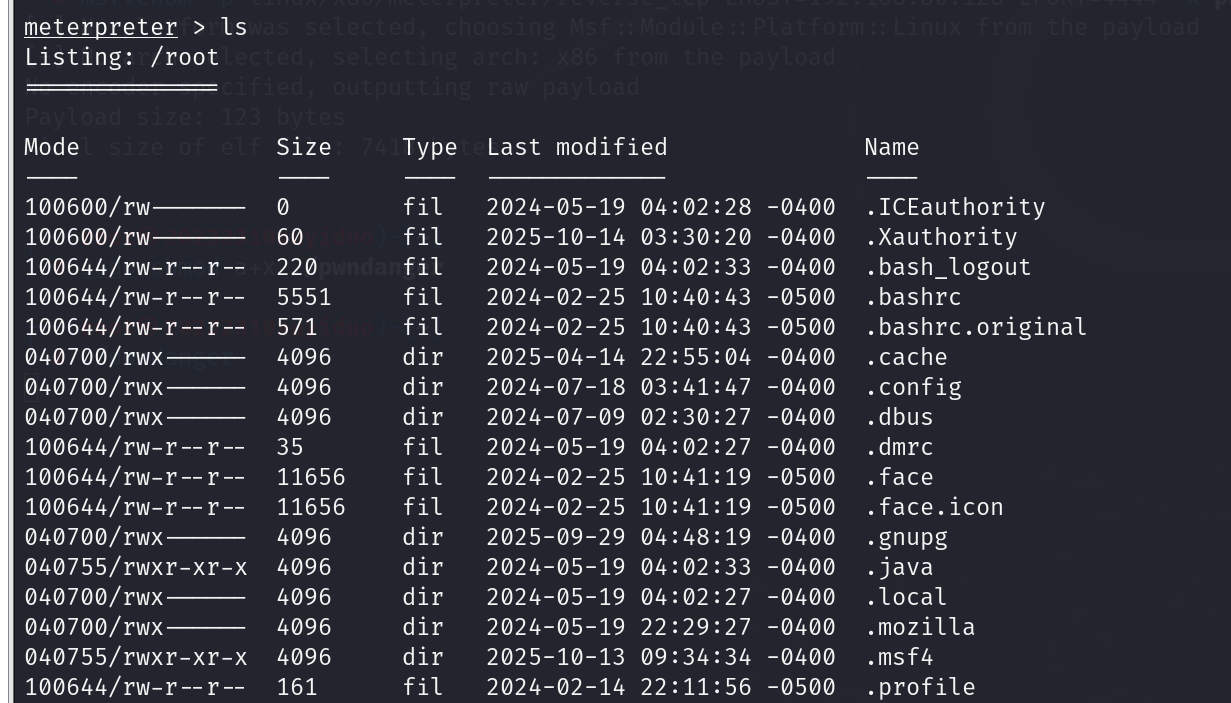The width and height of the screenshot is (1231, 703).
Task: Click the .java directory name
Action: pos(898,567)
